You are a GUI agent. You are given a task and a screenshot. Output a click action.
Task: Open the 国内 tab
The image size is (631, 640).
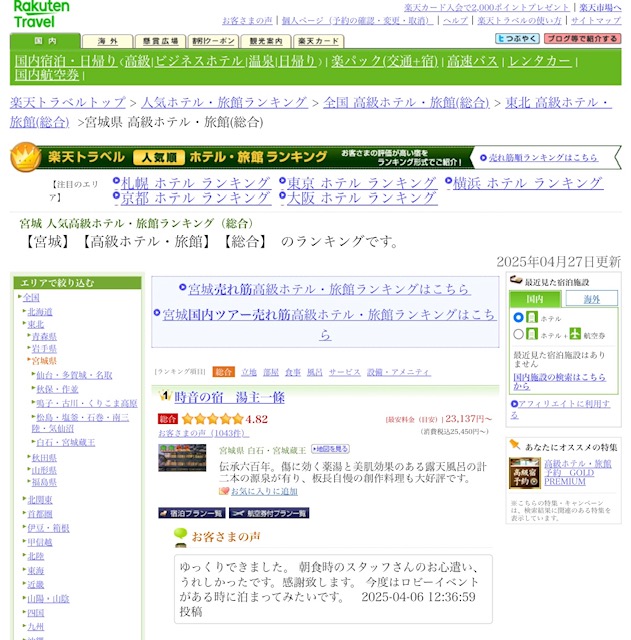(x=45, y=41)
